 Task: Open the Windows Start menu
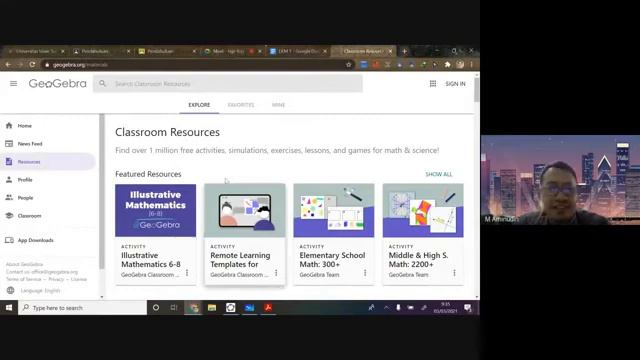click(x=9, y=308)
